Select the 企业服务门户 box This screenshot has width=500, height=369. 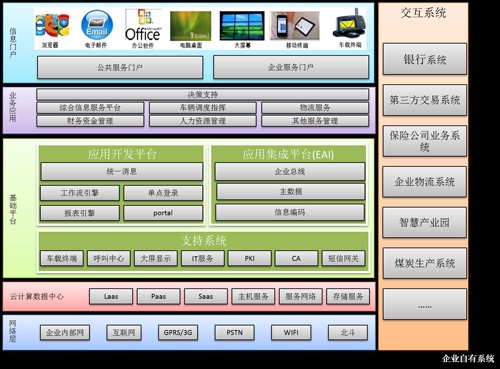pos(291,67)
